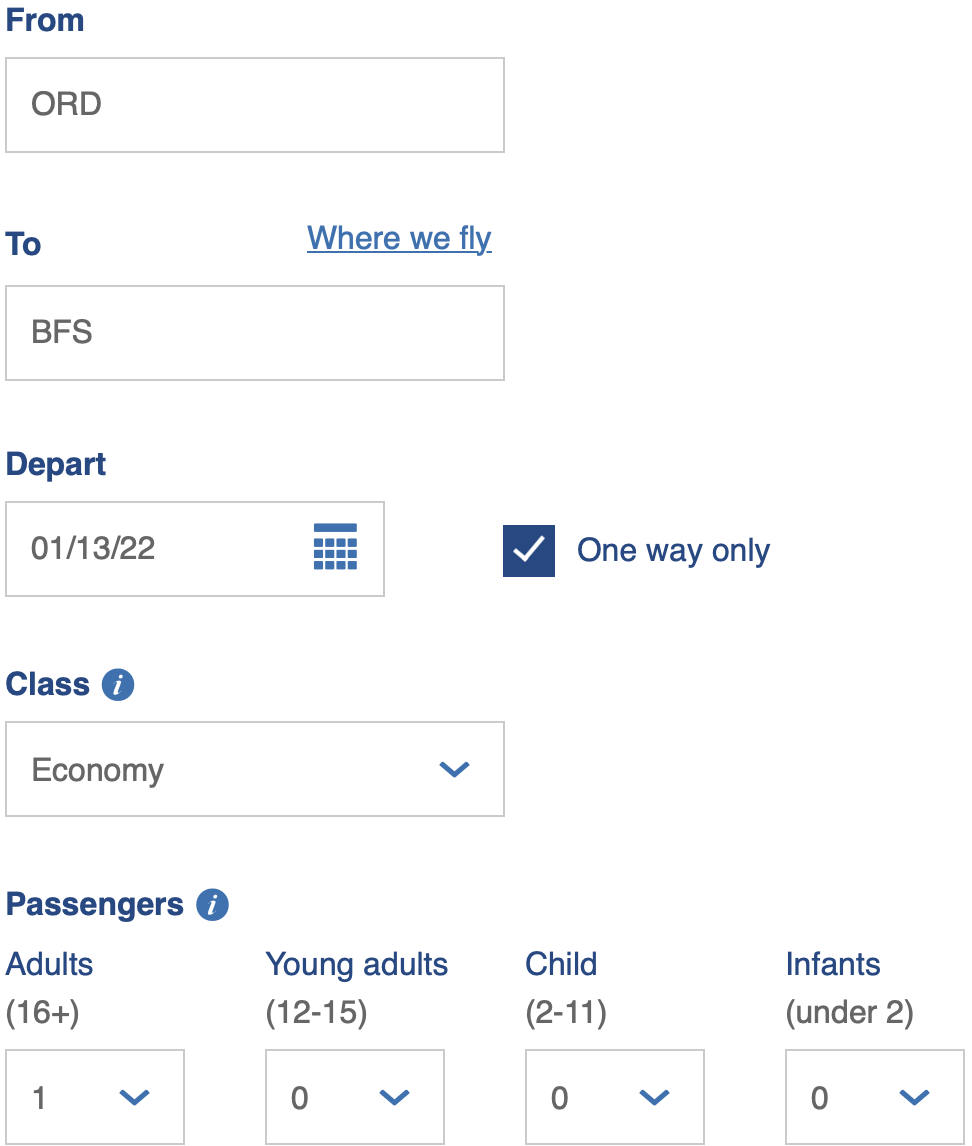
Task: Open the Adults (16+) passenger dropdown
Action: [x=95, y=1097]
